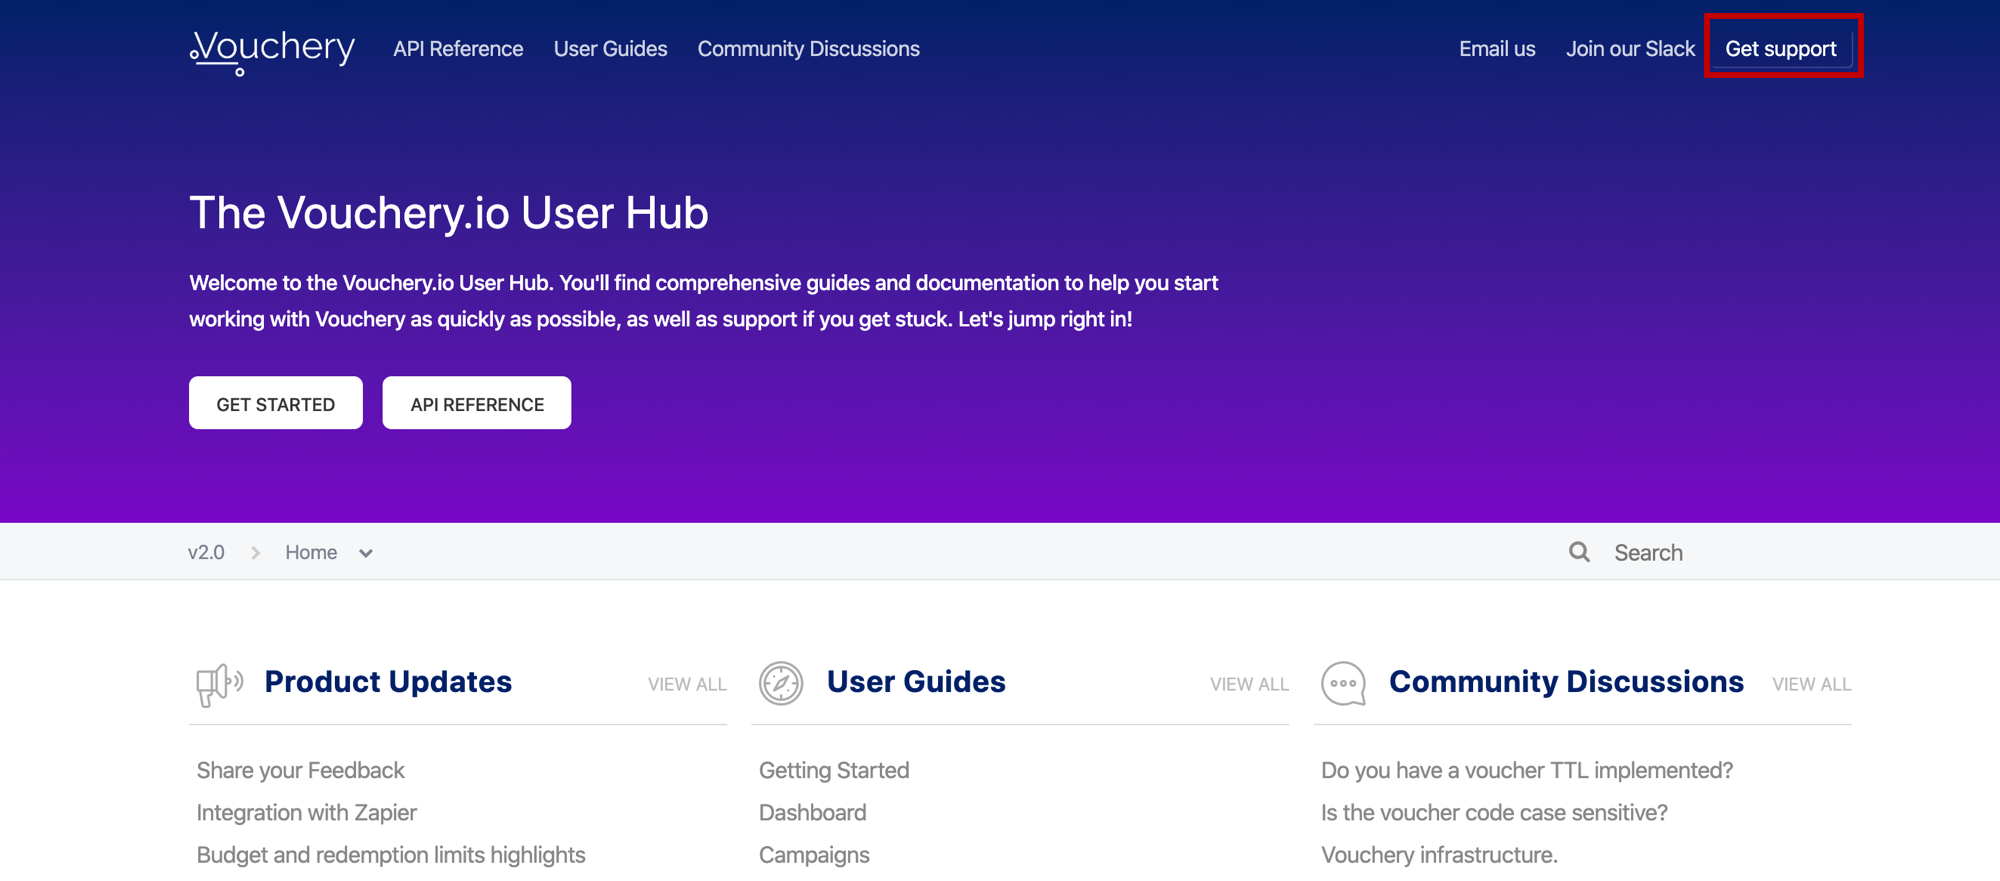Open Budget and redemption limits highlights
Viewport: 2000px width, 881px height.
click(x=391, y=855)
